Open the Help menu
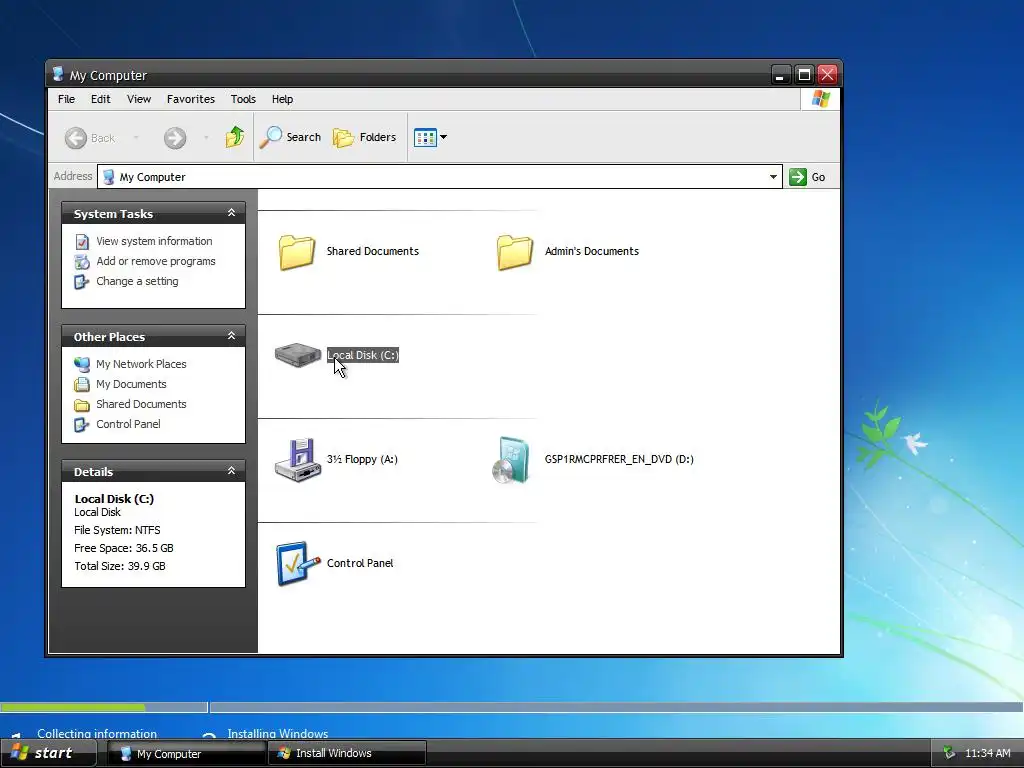Viewport: 1024px width, 768px height. (282, 99)
